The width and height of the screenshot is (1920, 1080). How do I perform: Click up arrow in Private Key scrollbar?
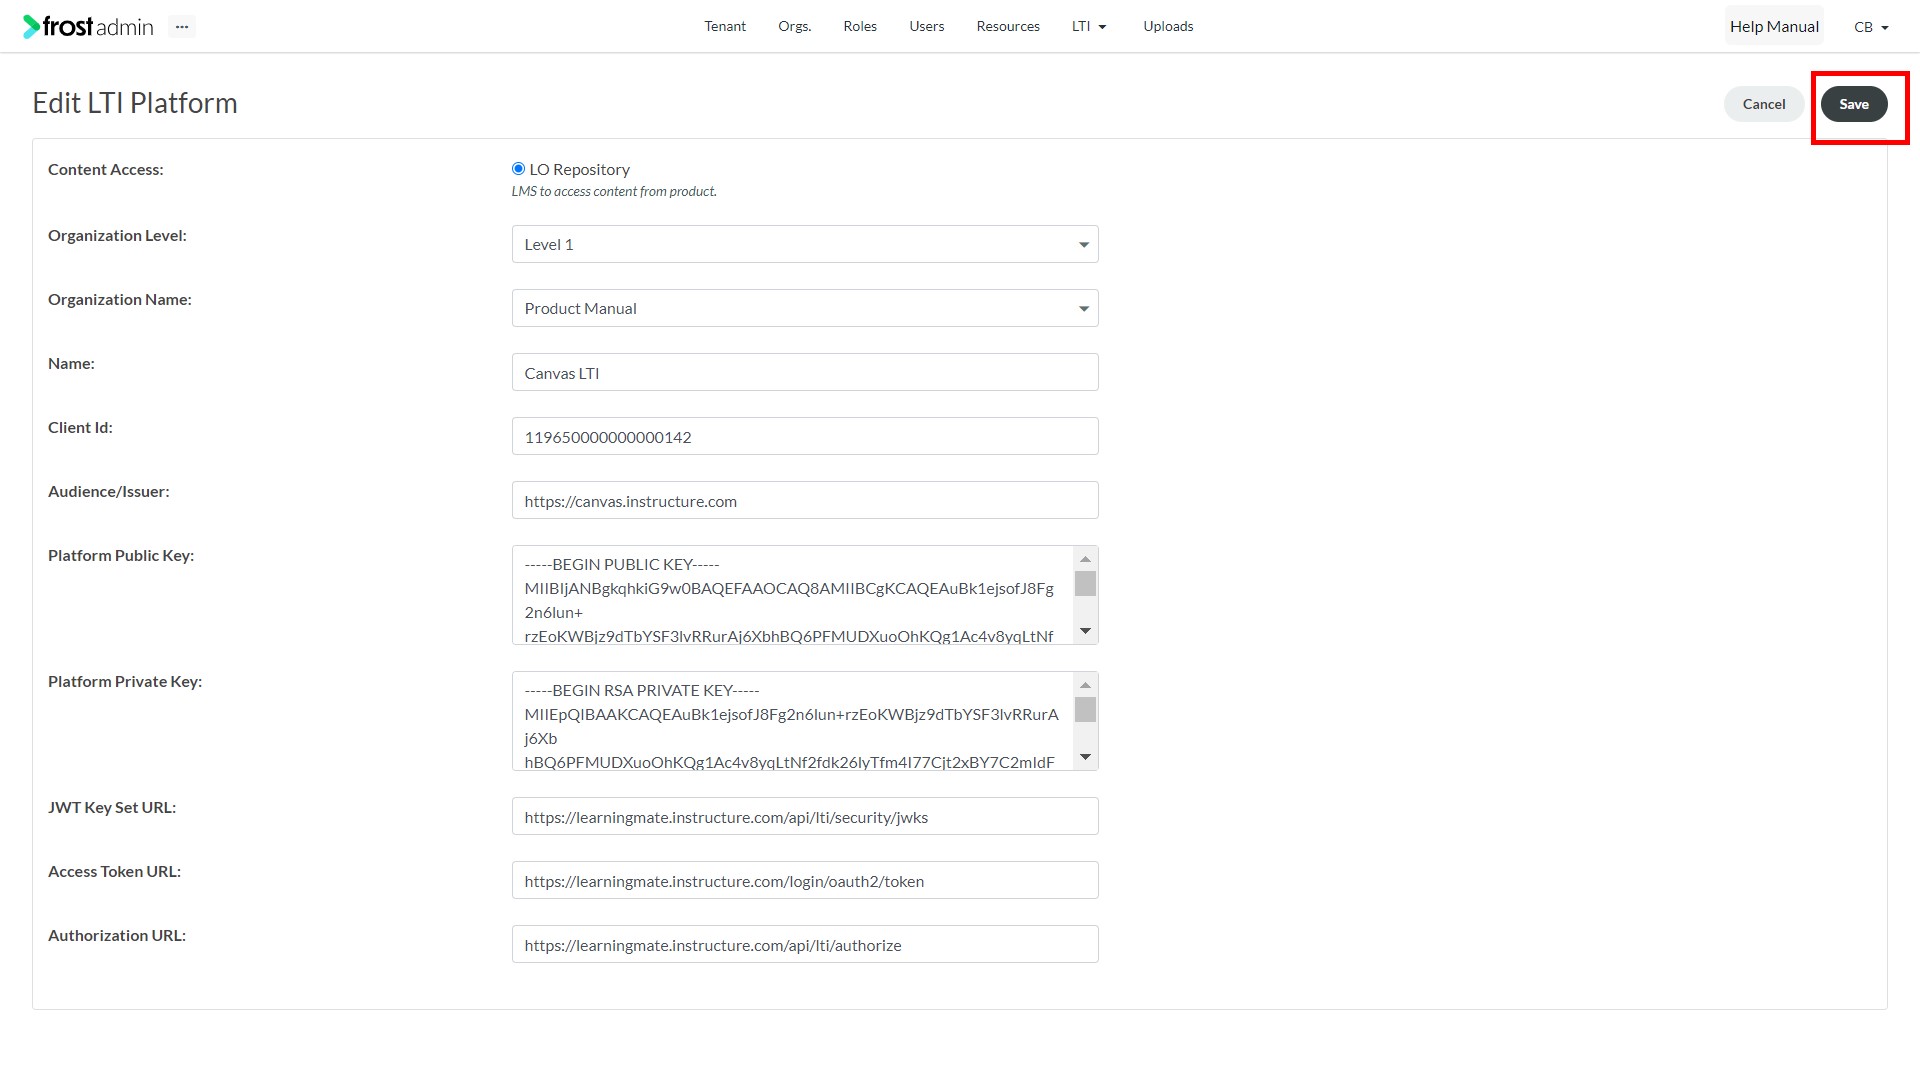pyautogui.click(x=1085, y=685)
